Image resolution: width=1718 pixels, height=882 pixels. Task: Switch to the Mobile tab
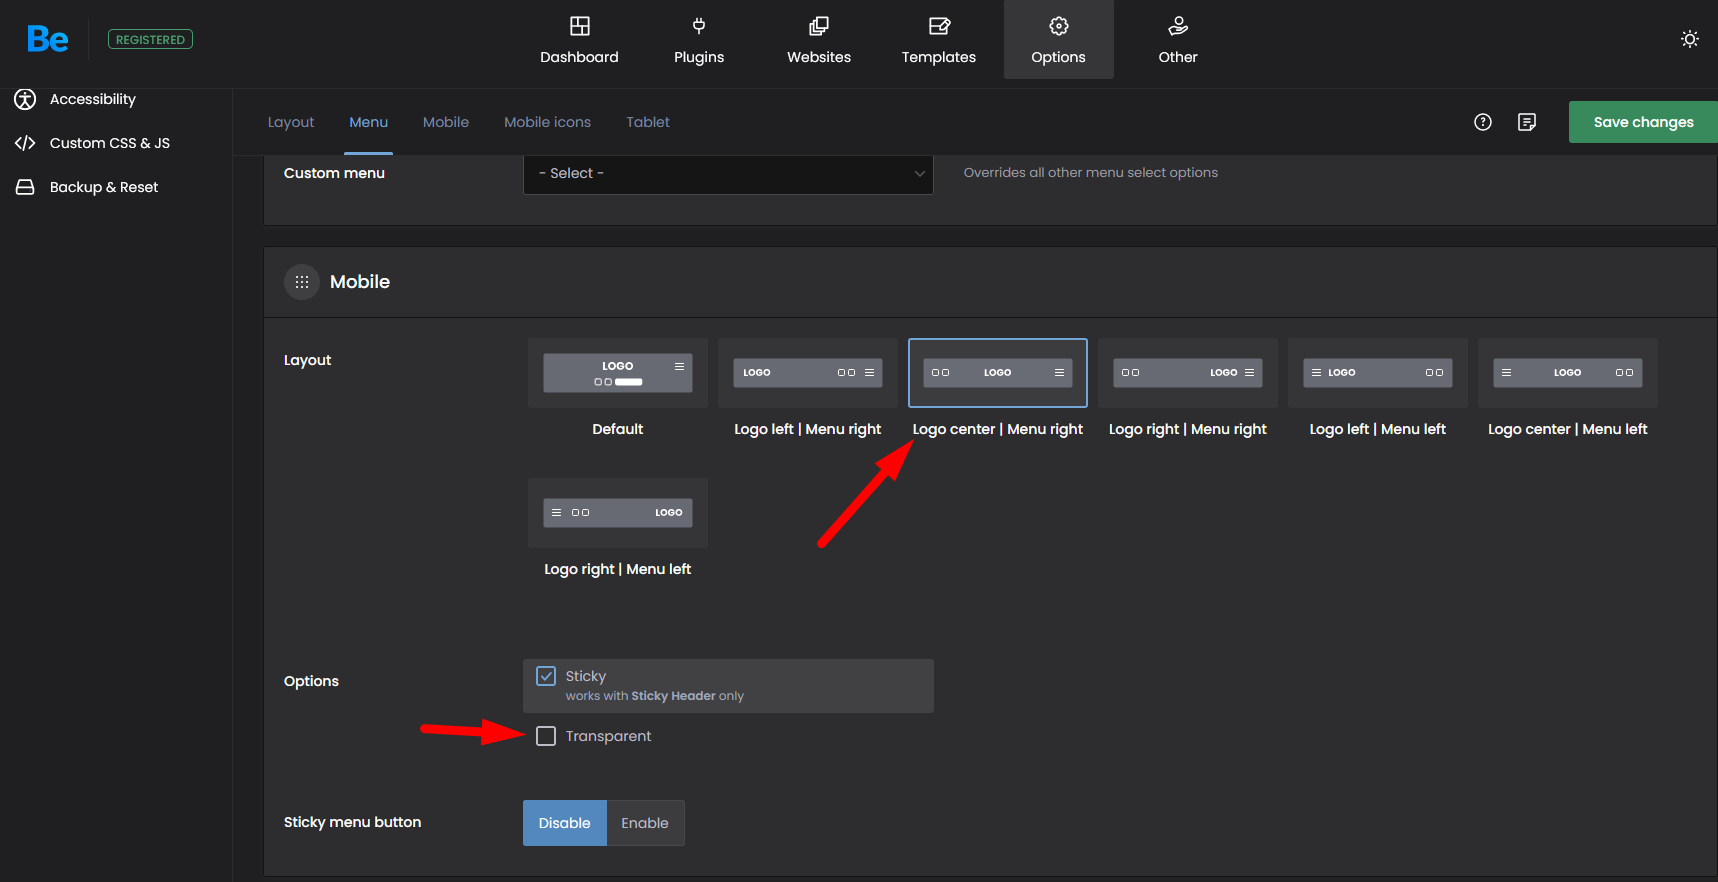point(446,122)
